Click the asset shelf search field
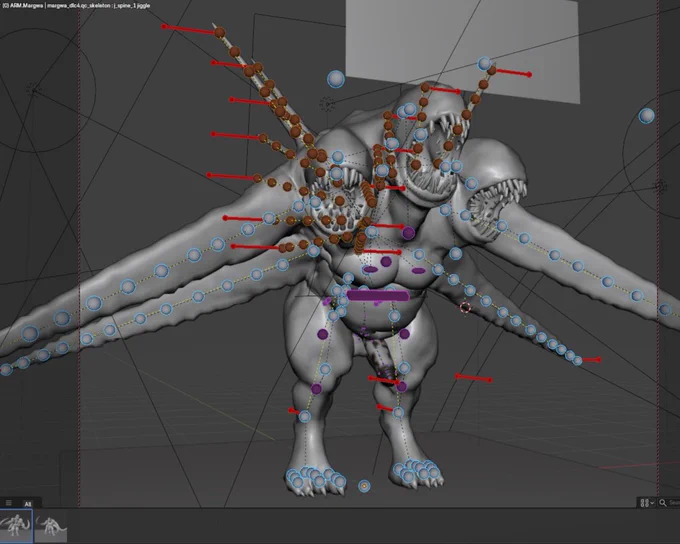Viewport: 680px width, 544px height. pyautogui.click(x=669, y=503)
